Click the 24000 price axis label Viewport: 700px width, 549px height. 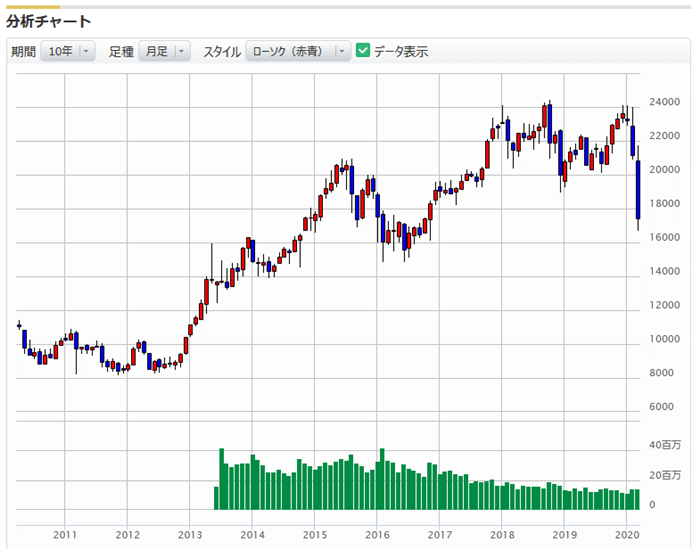[666, 102]
